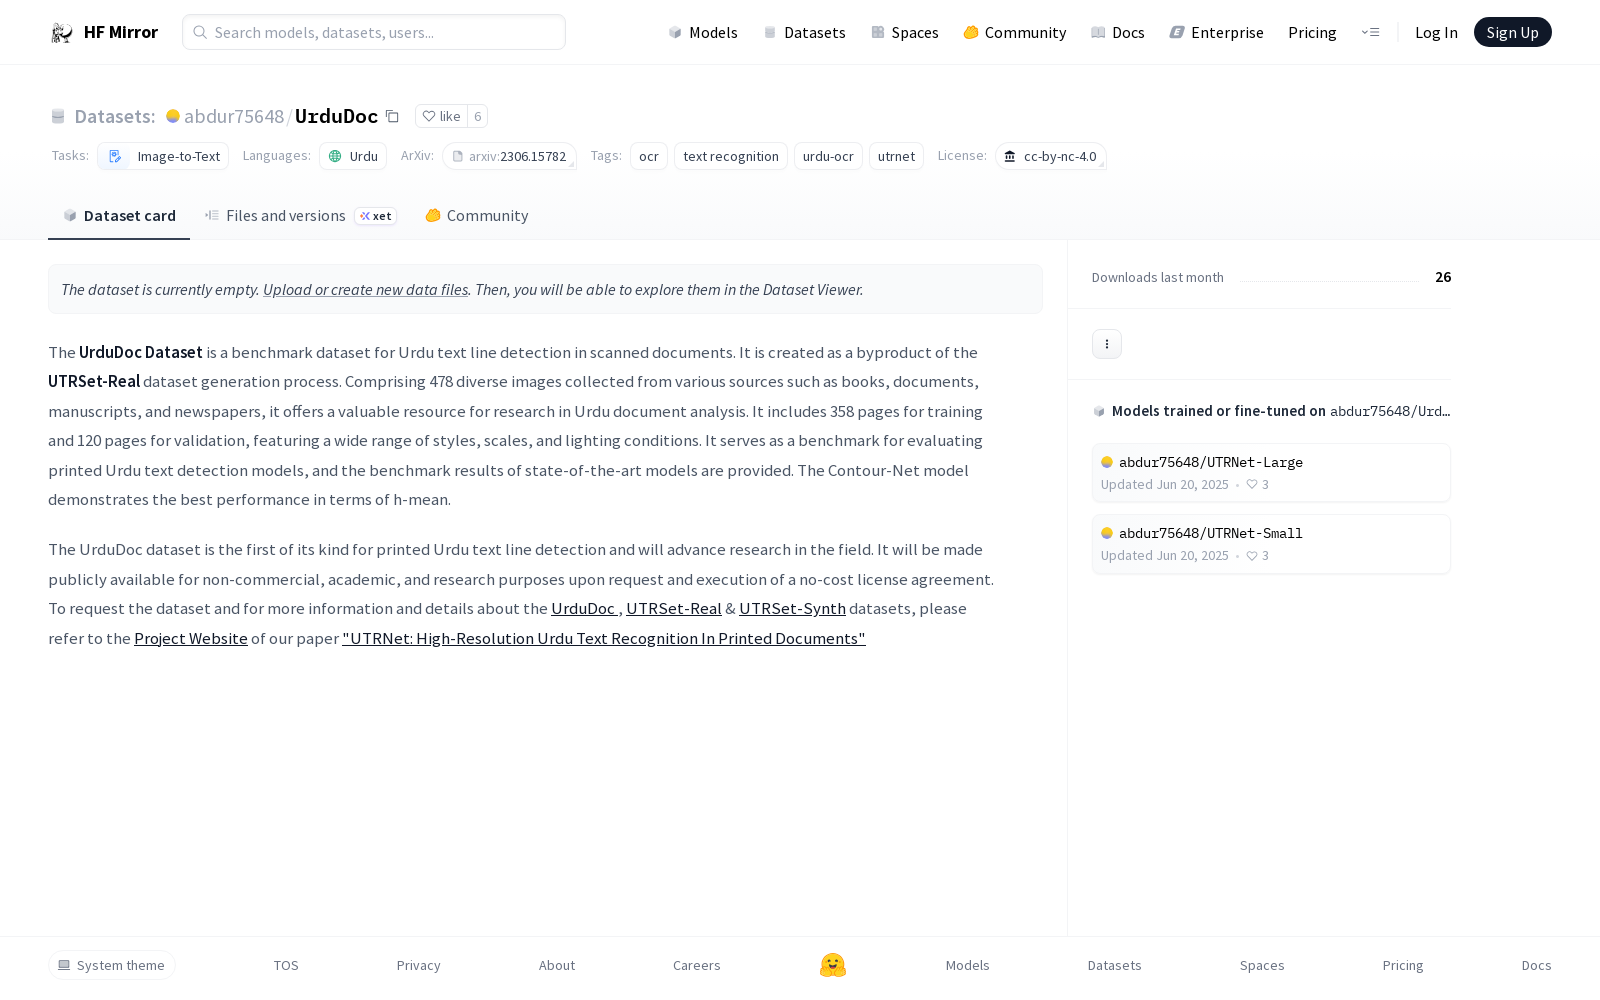This screenshot has width=1600, height=1000.
Task: Click the Privacy footer link
Action: (419, 965)
